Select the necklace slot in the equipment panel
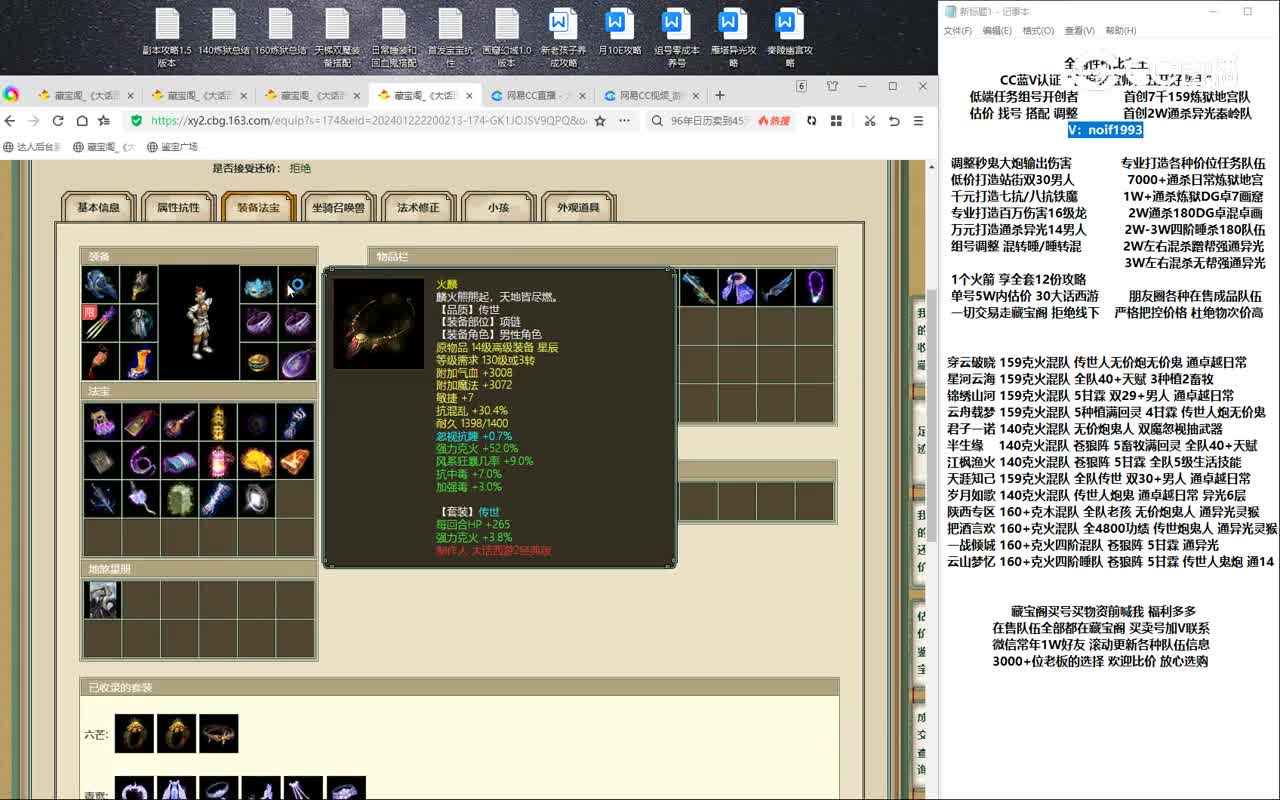The height and width of the screenshot is (800, 1280). (297, 285)
